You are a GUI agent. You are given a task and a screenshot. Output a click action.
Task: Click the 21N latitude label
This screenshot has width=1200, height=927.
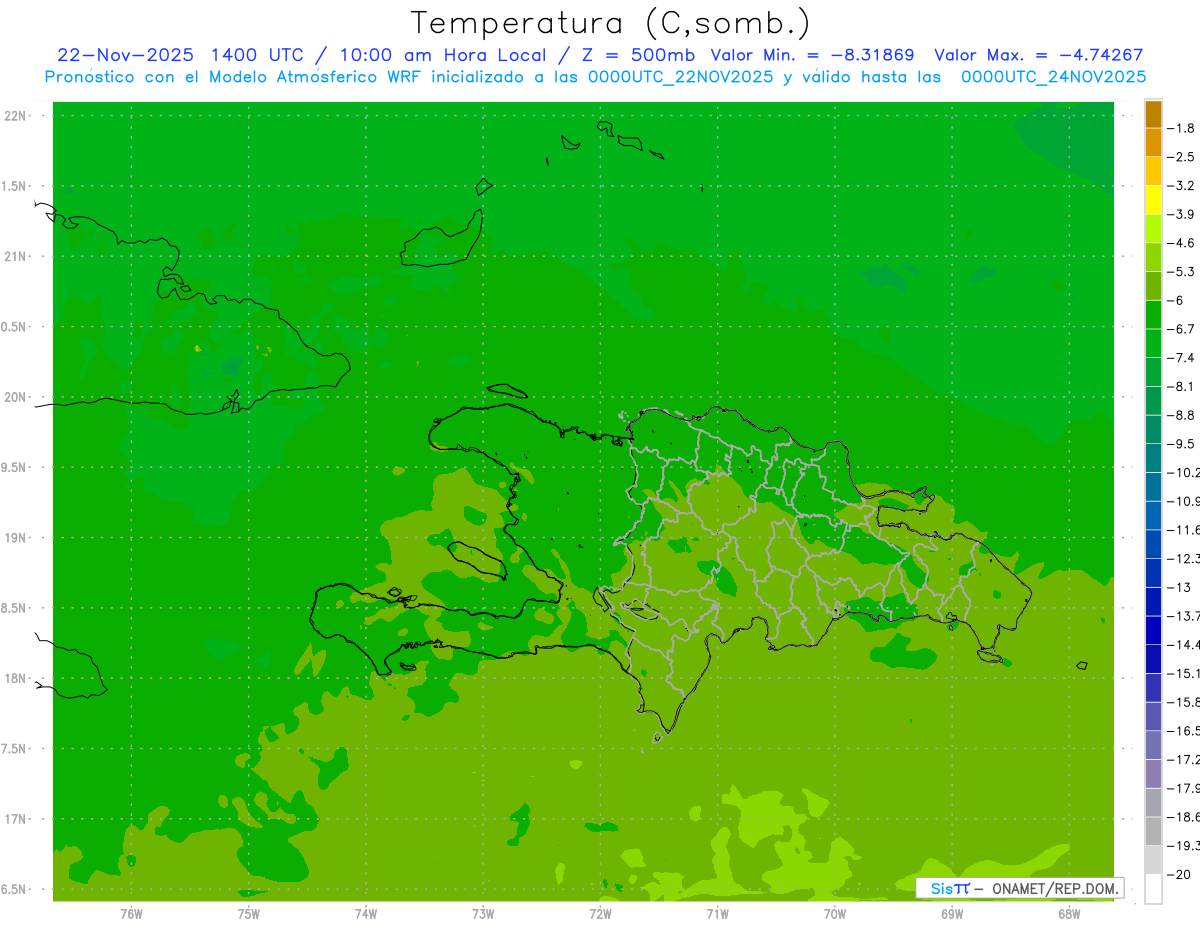coord(15,256)
